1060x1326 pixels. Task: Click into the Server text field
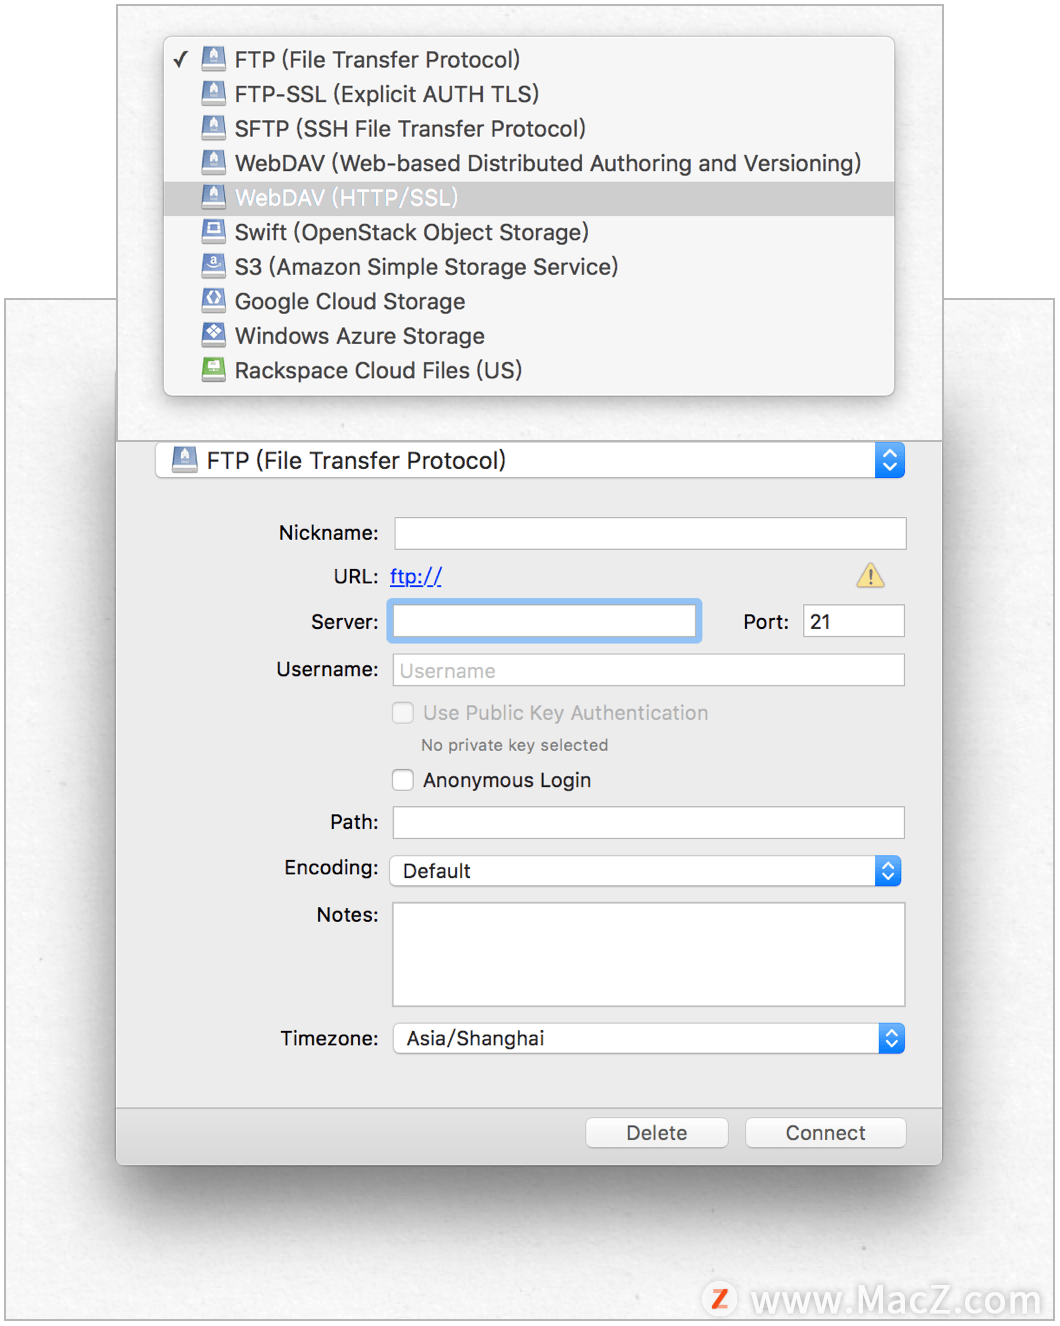pyautogui.click(x=545, y=621)
